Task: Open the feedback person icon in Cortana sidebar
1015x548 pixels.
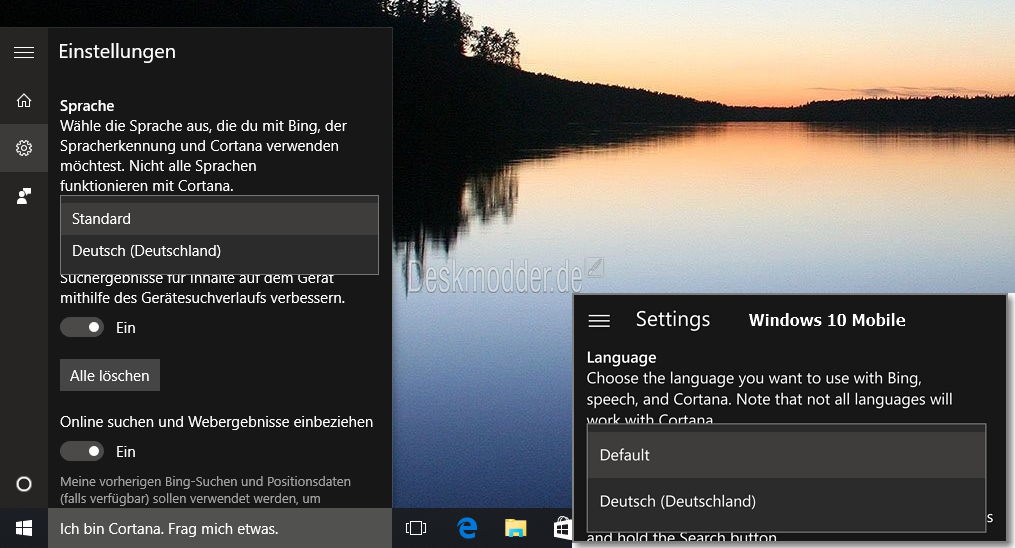Action: click(24, 196)
